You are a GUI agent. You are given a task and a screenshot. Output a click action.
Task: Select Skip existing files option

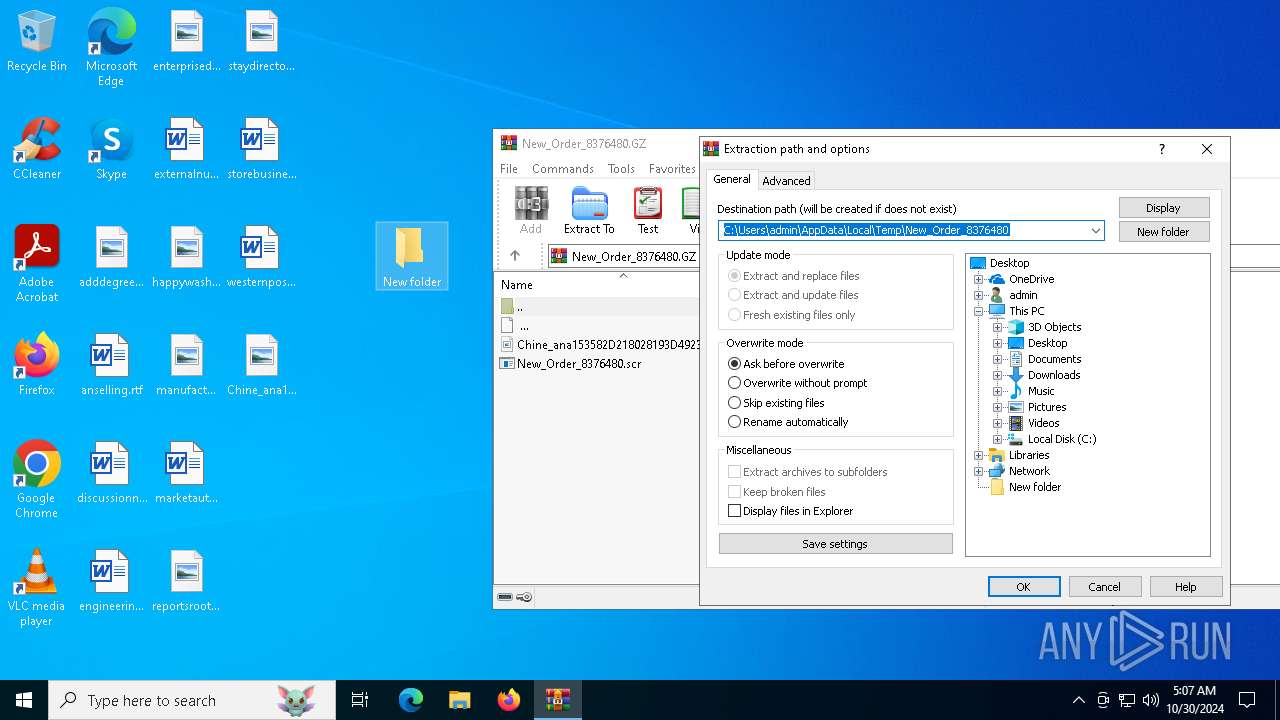[x=776, y=403]
